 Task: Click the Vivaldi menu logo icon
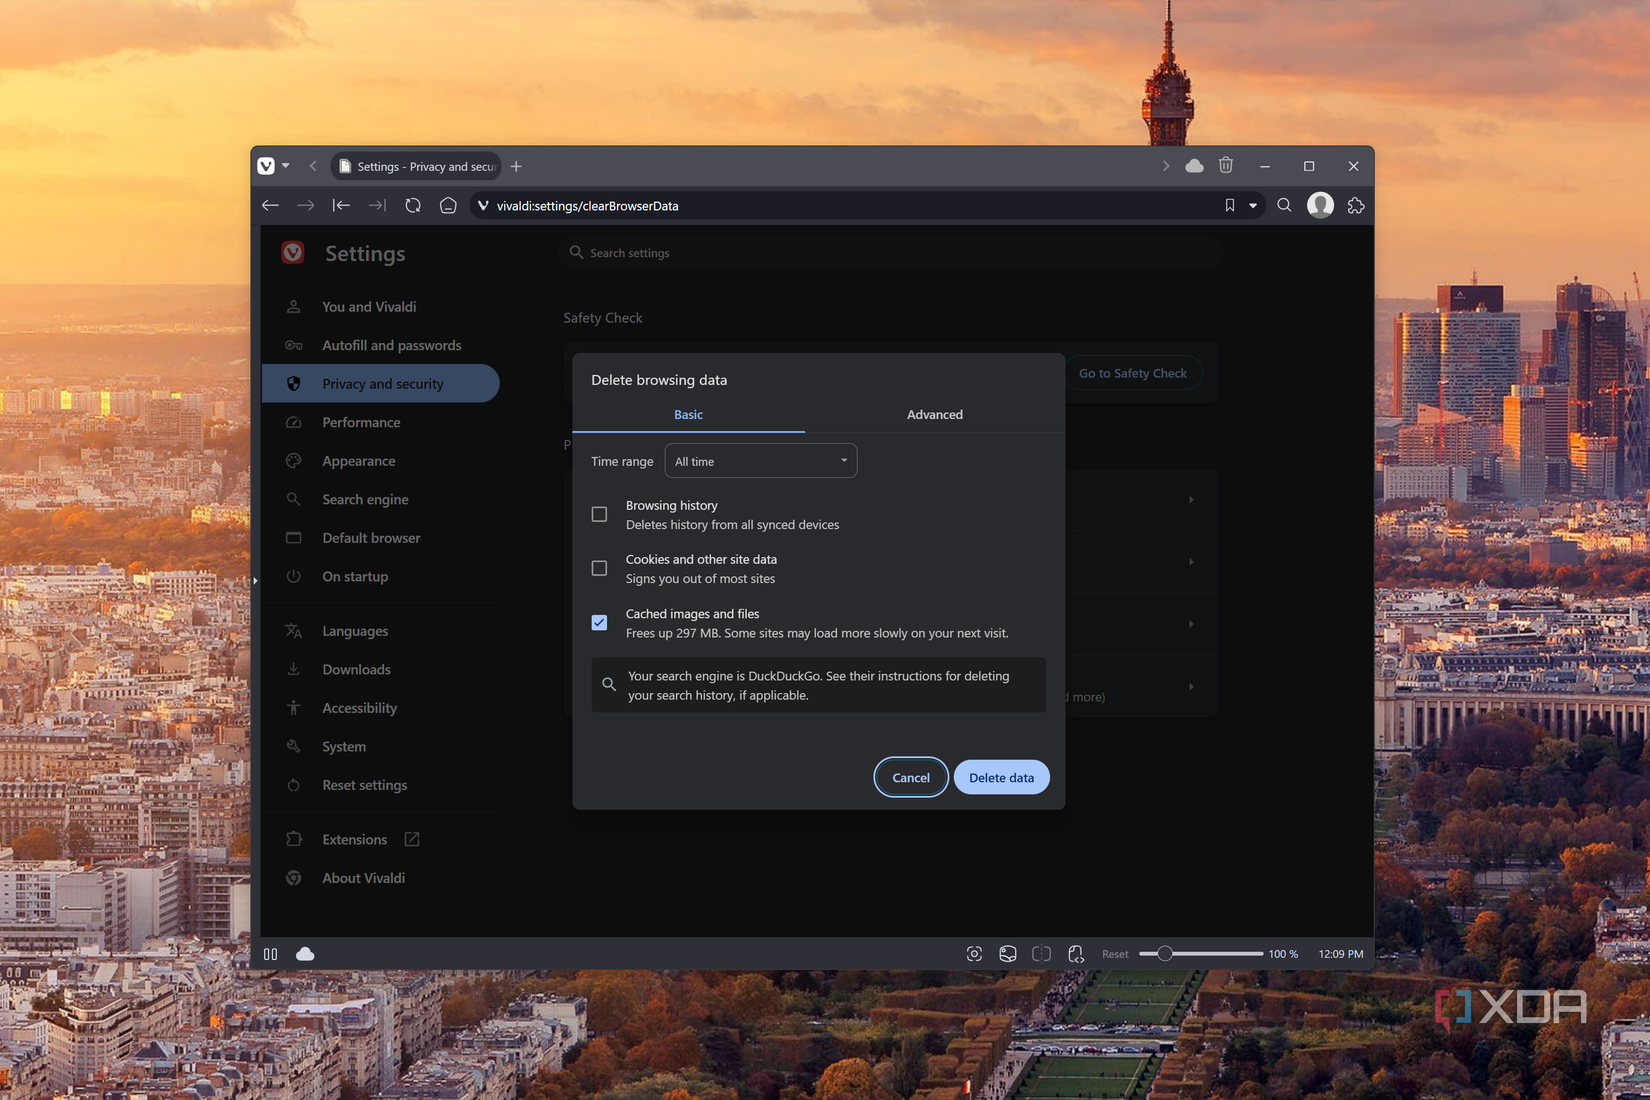click(x=266, y=166)
